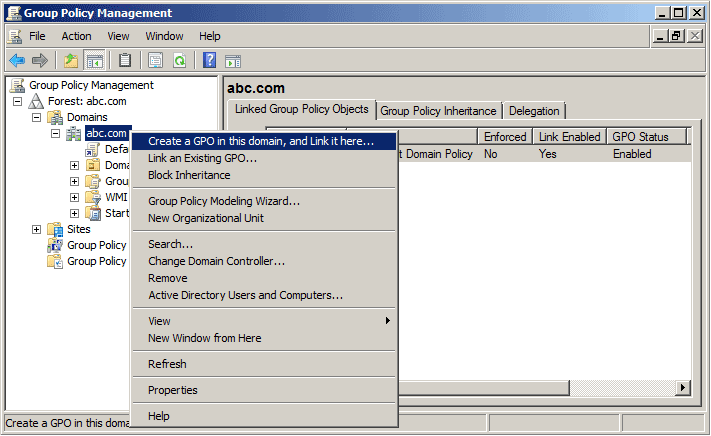Choose Create a GPO in this domain option
The width and height of the screenshot is (711, 436).
[x=261, y=142]
